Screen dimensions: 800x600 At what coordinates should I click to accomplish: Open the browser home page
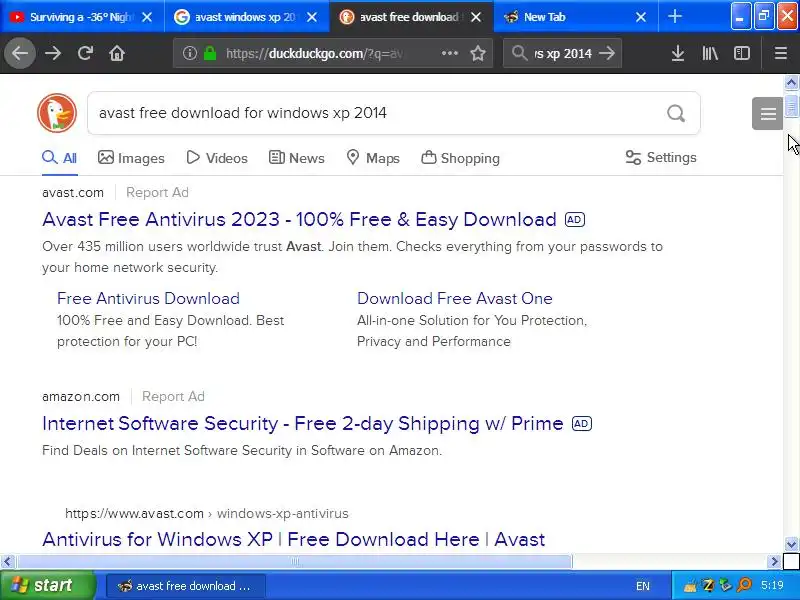pyautogui.click(x=117, y=53)
